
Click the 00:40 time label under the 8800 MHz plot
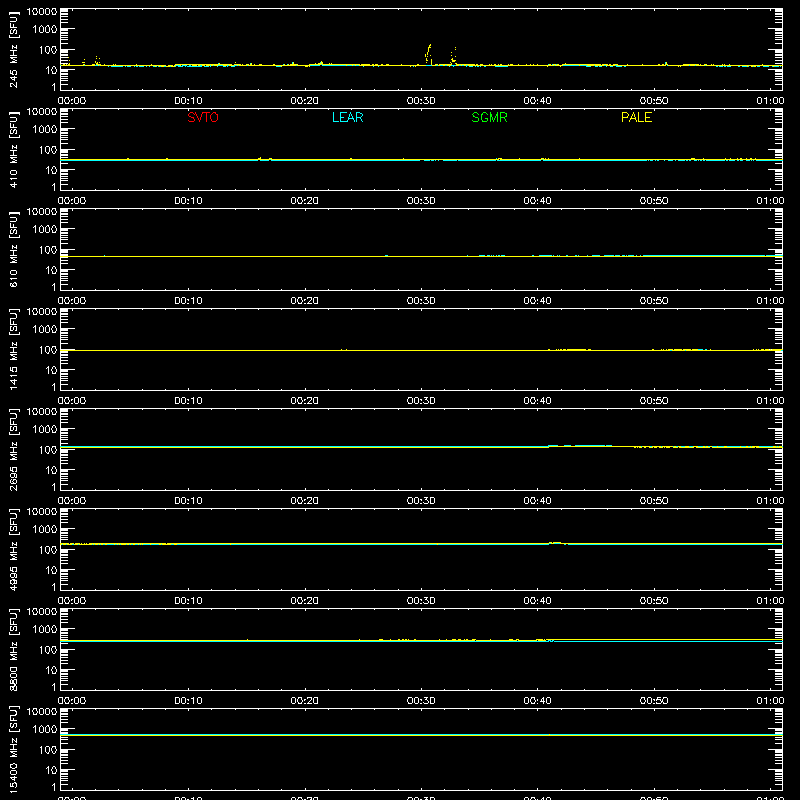[x=537, y=701]
